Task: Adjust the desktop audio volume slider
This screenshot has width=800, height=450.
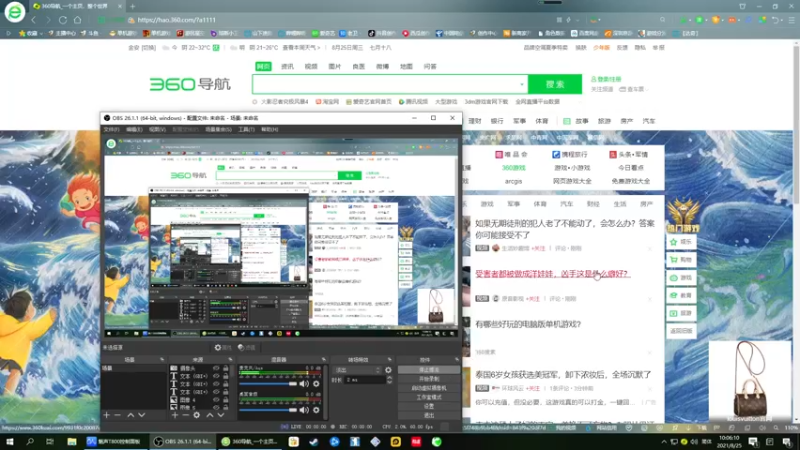Action: (268, 410)
